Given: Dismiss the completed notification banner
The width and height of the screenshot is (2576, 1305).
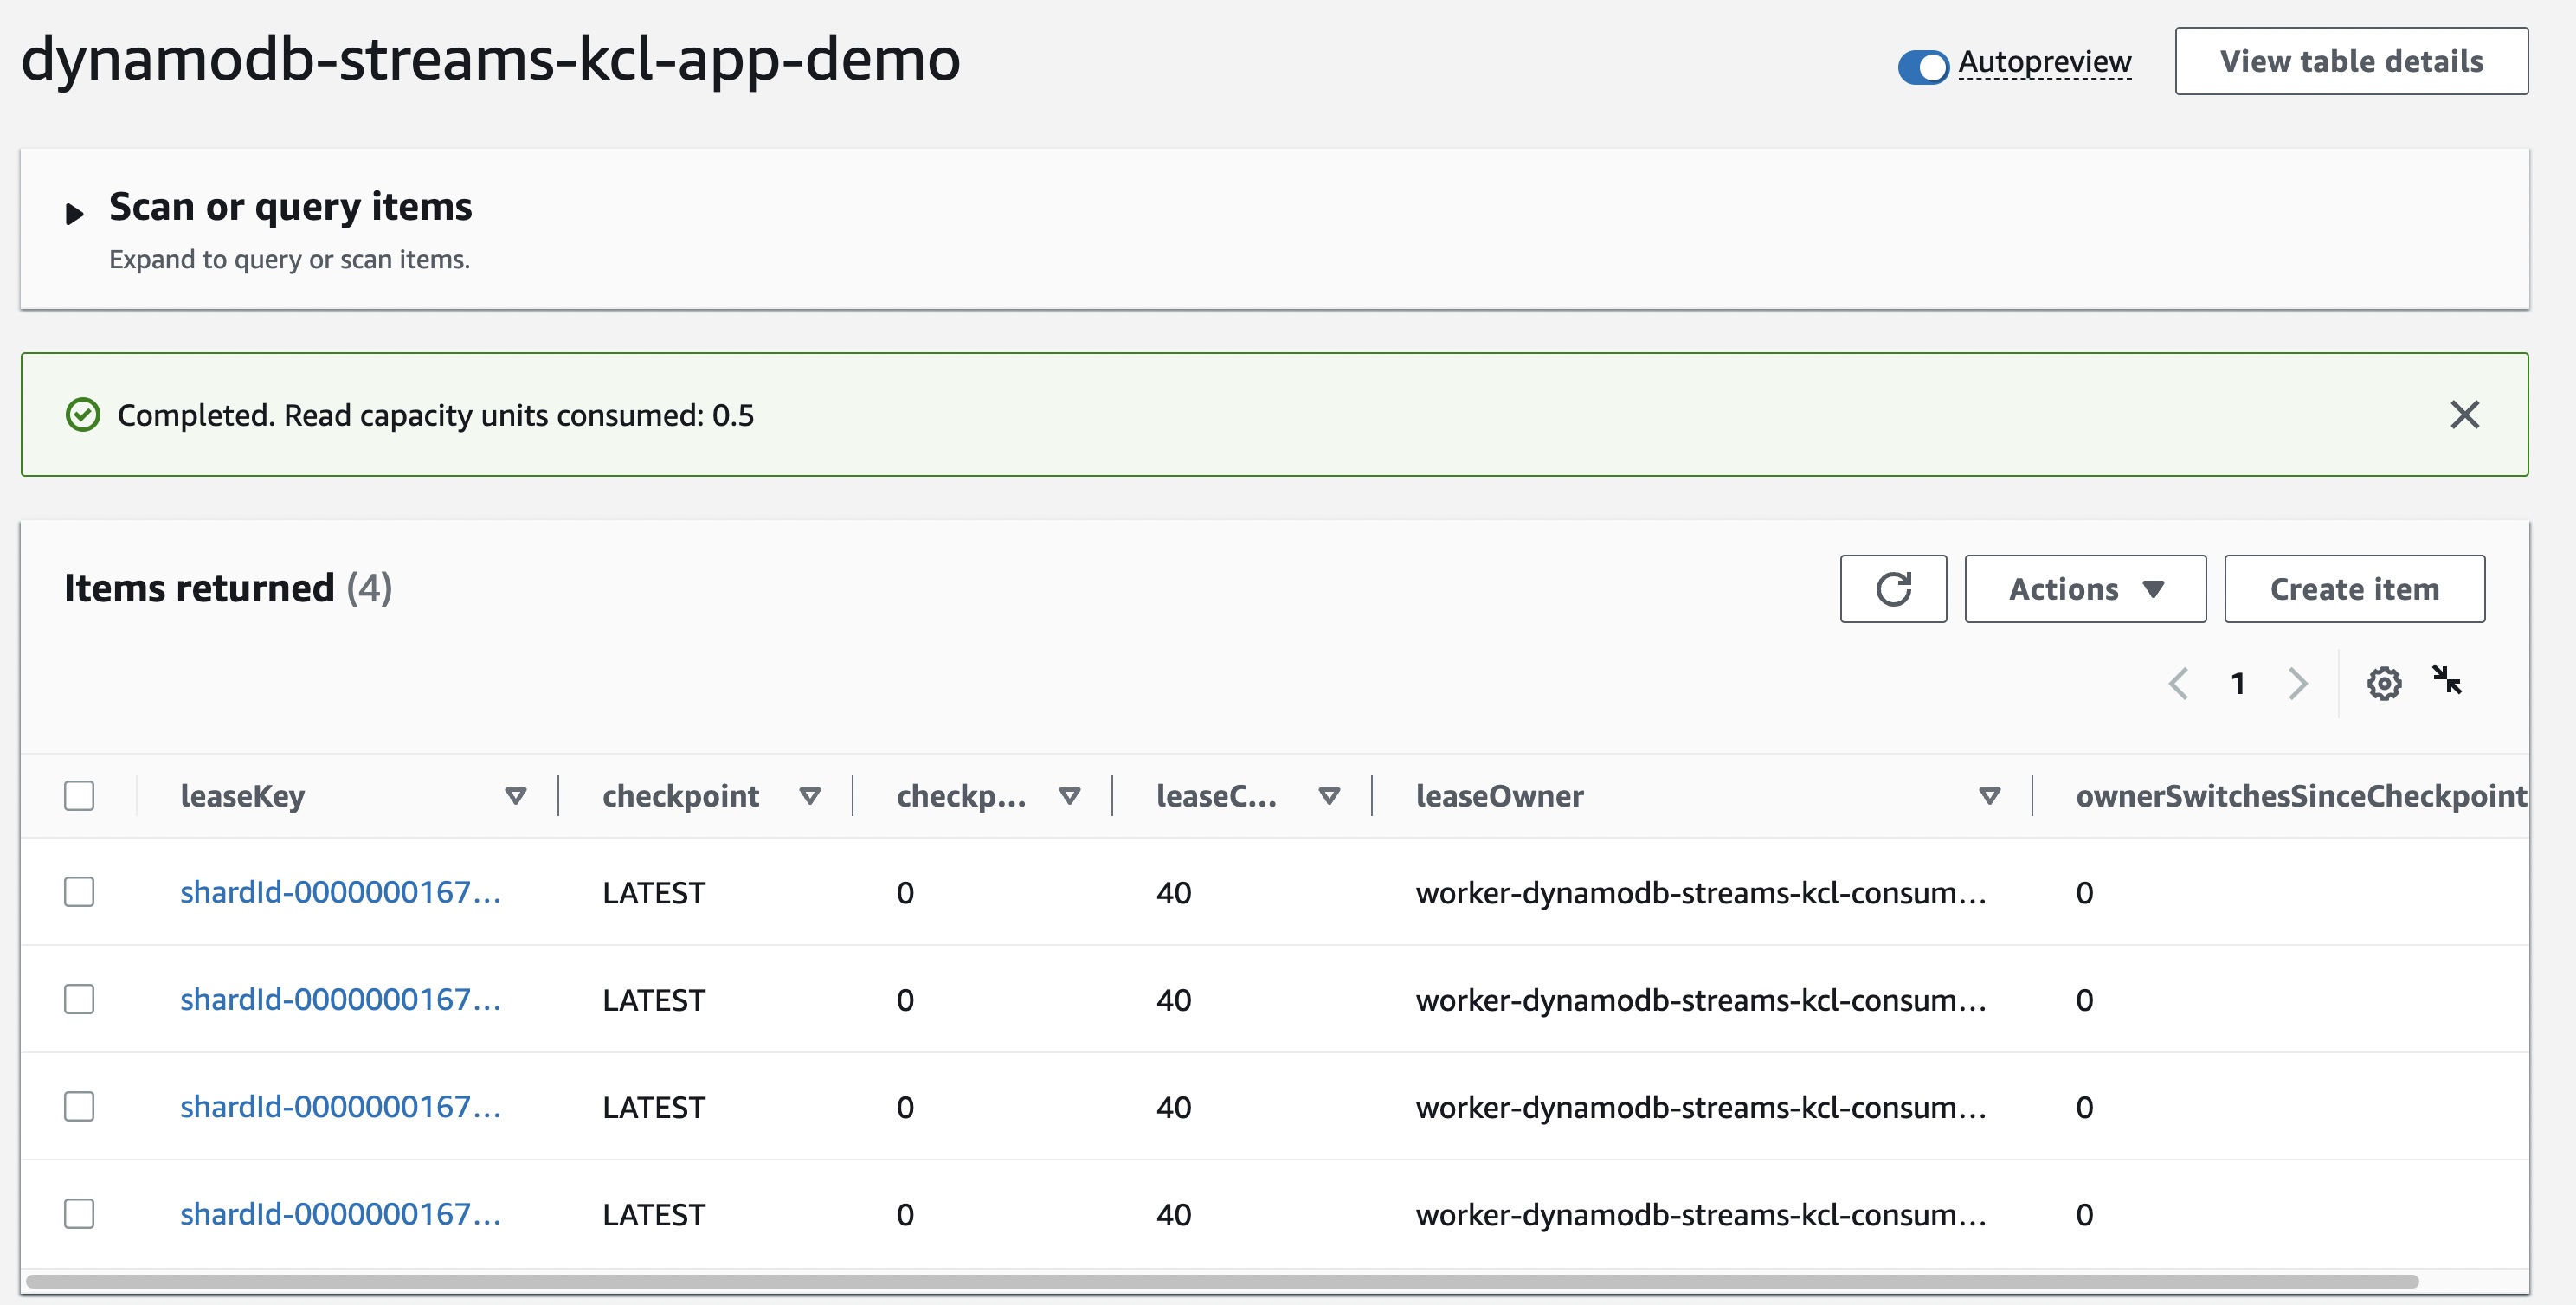Looking at the screenshot, I should [2464, 415].
